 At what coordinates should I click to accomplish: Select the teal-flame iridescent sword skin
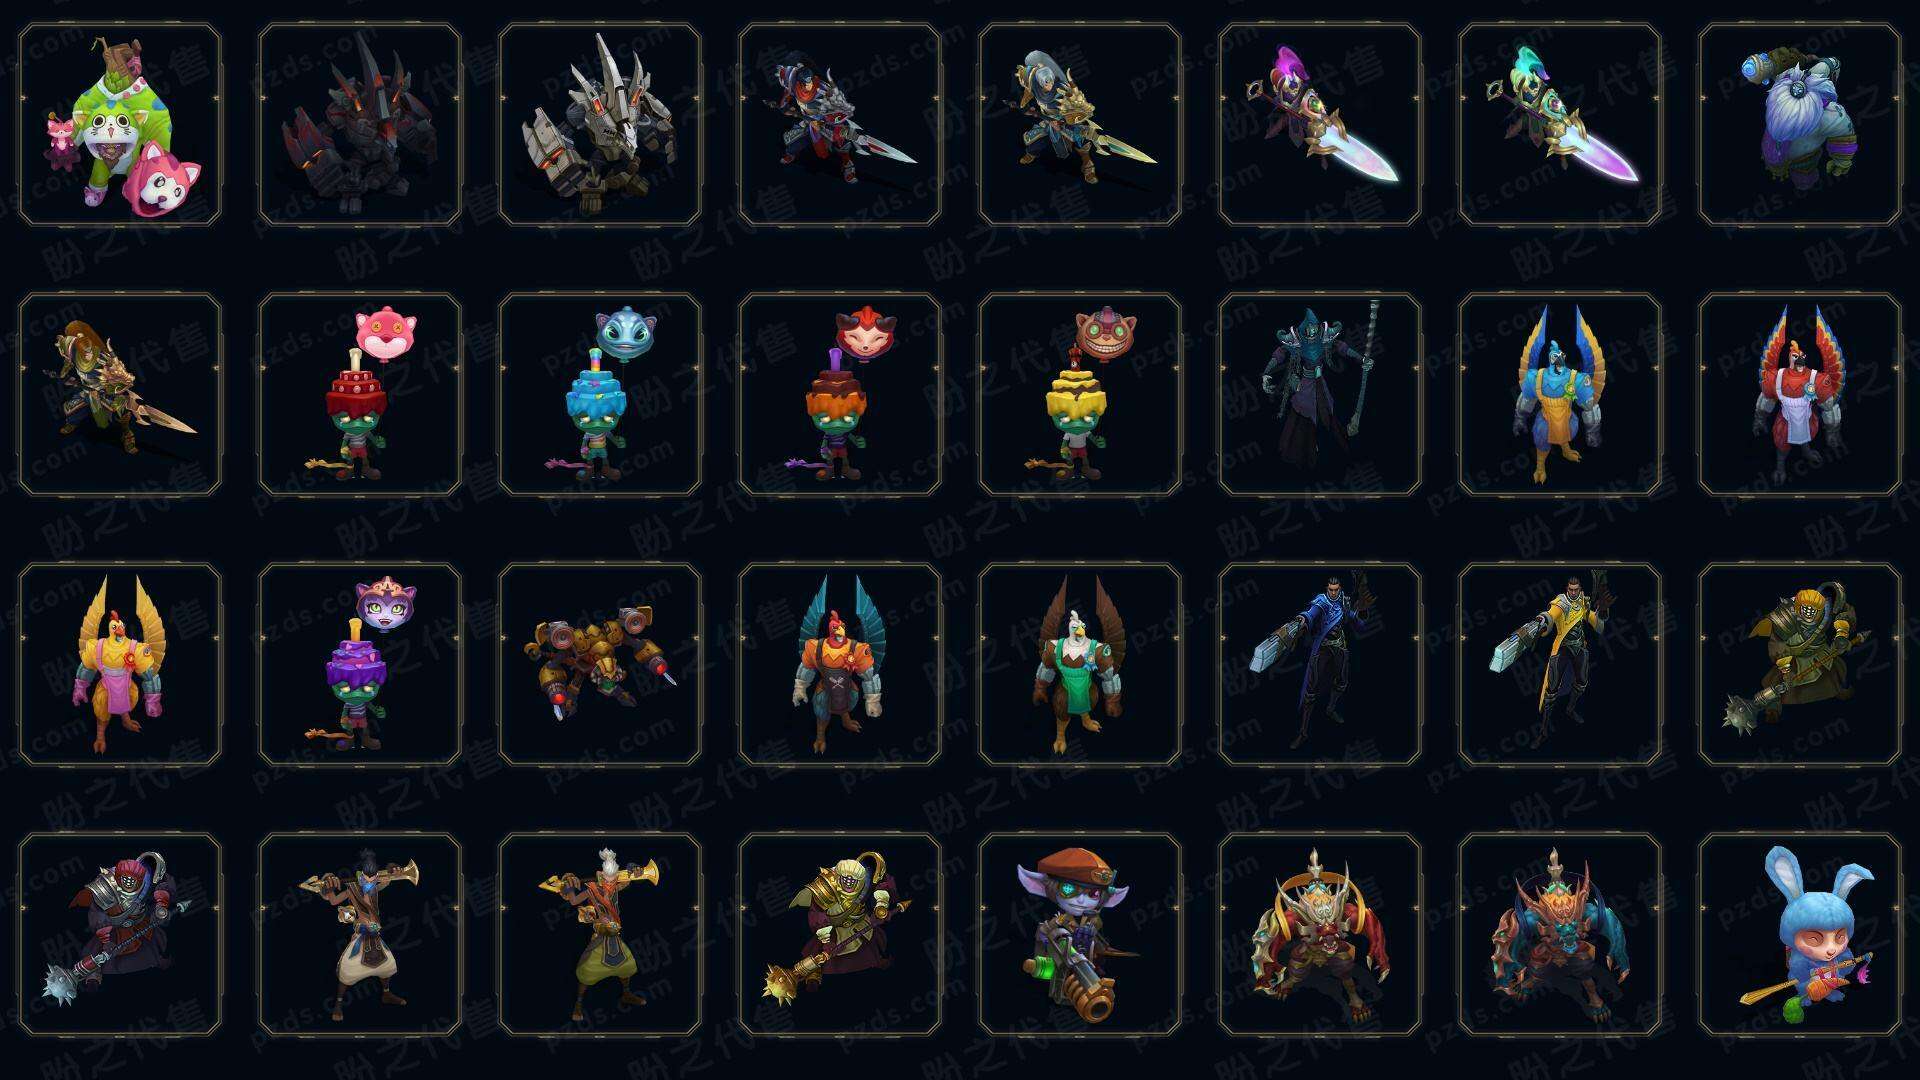coord(1560,124)
